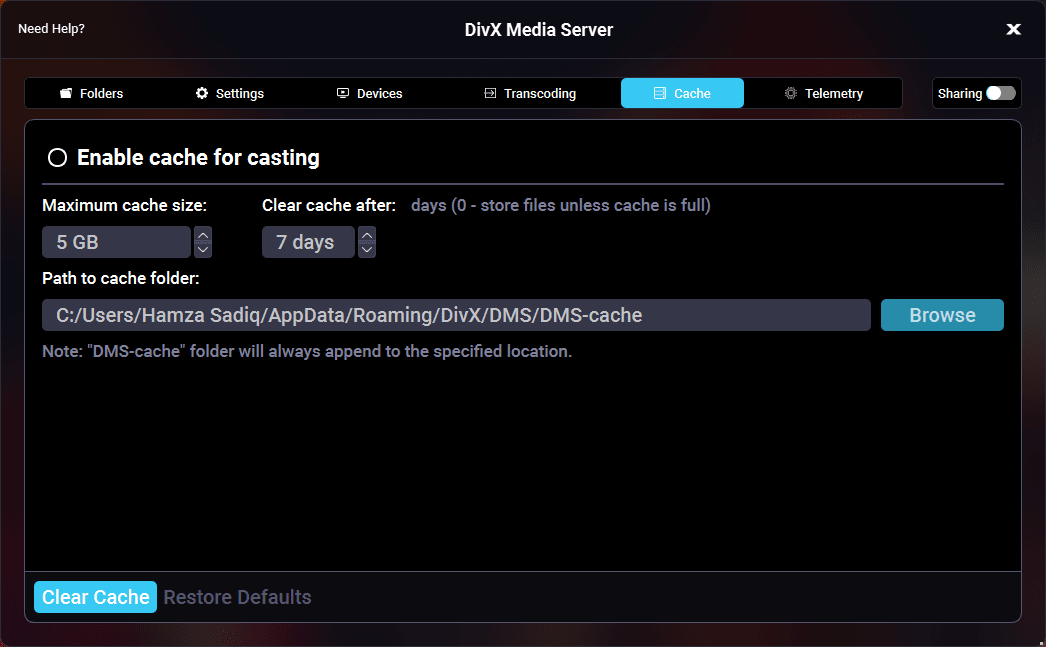Click the Transcoding tab arrow icon

click(x=490, y=93)
